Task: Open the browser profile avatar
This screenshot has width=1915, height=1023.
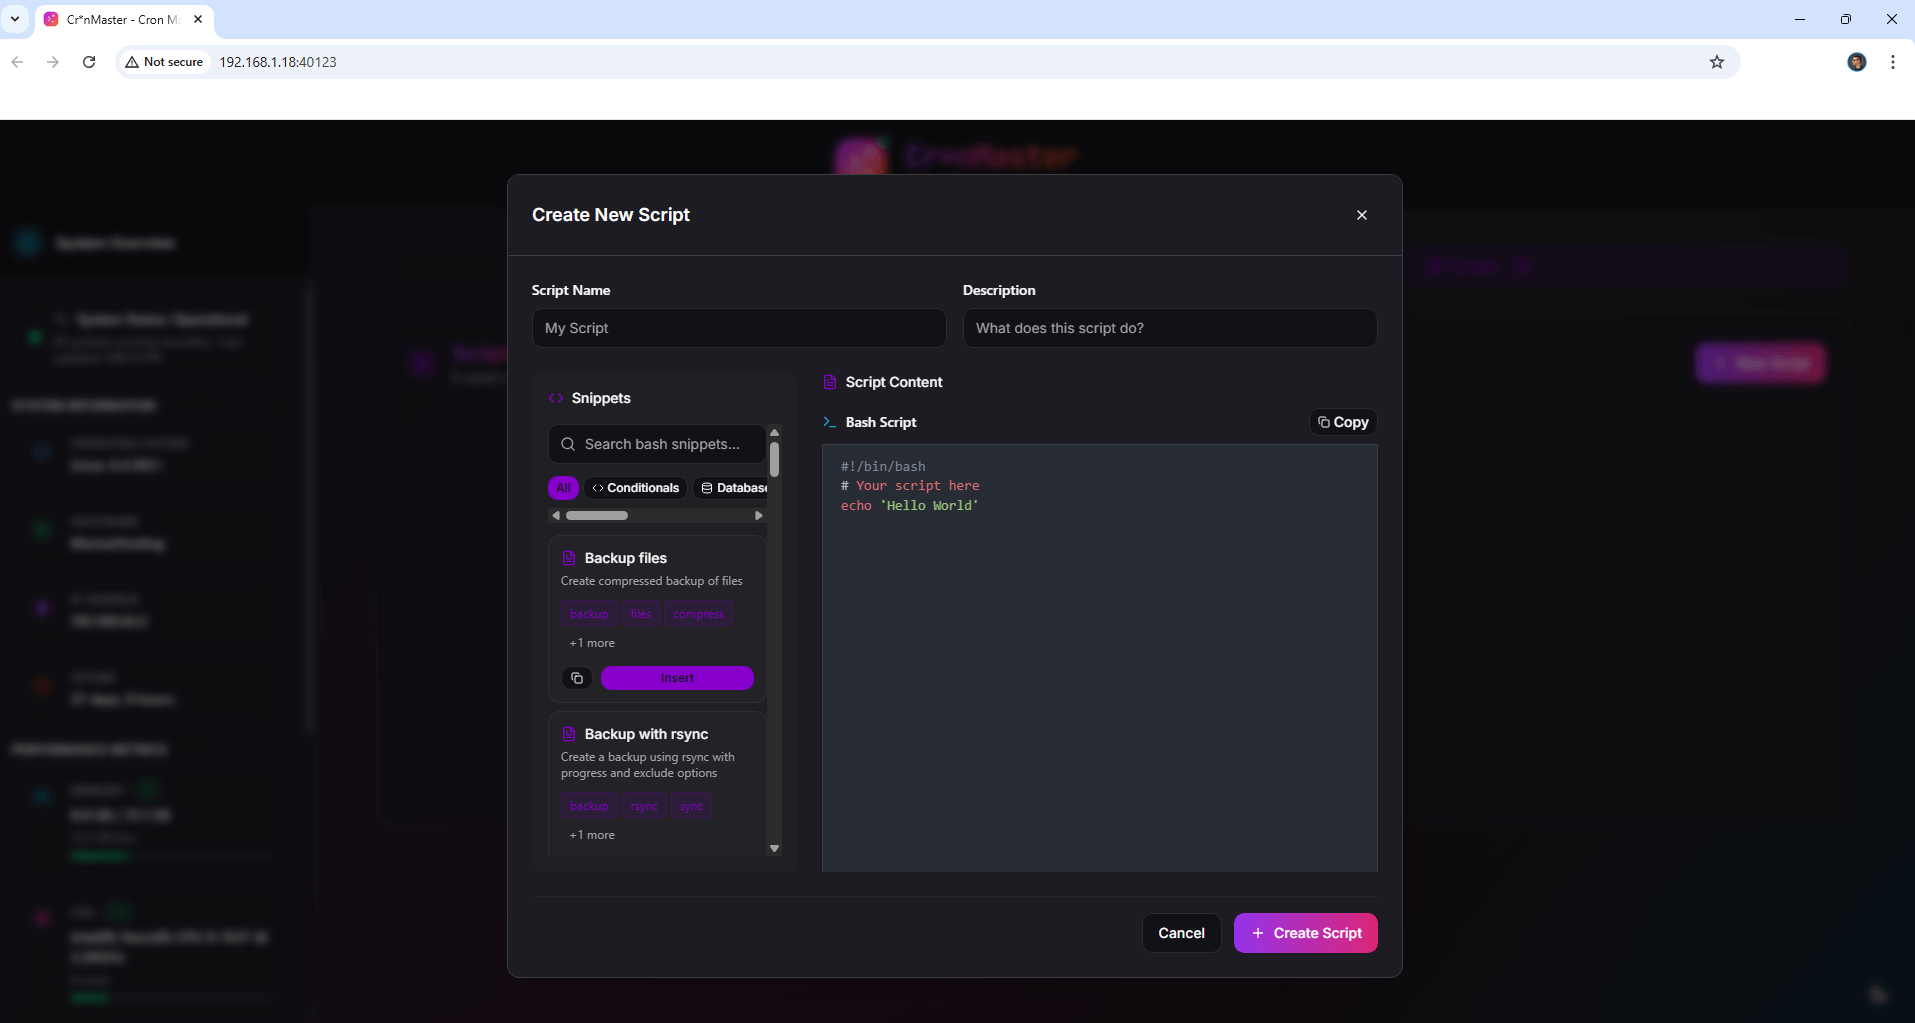Action: tap(1857, 62)
